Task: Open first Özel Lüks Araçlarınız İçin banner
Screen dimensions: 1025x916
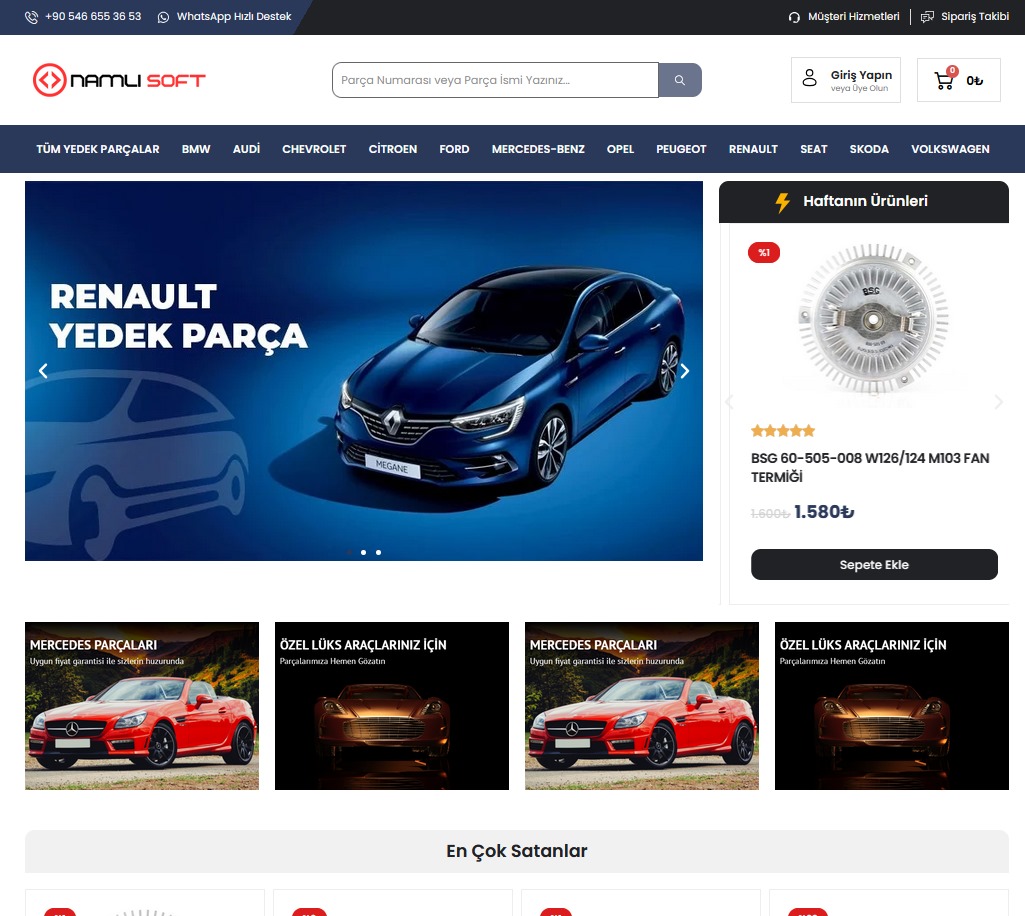Action: tap(392, 706)
